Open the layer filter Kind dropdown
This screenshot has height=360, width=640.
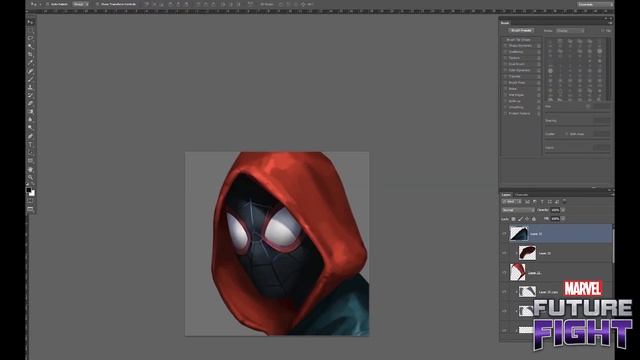coord(511,202)
